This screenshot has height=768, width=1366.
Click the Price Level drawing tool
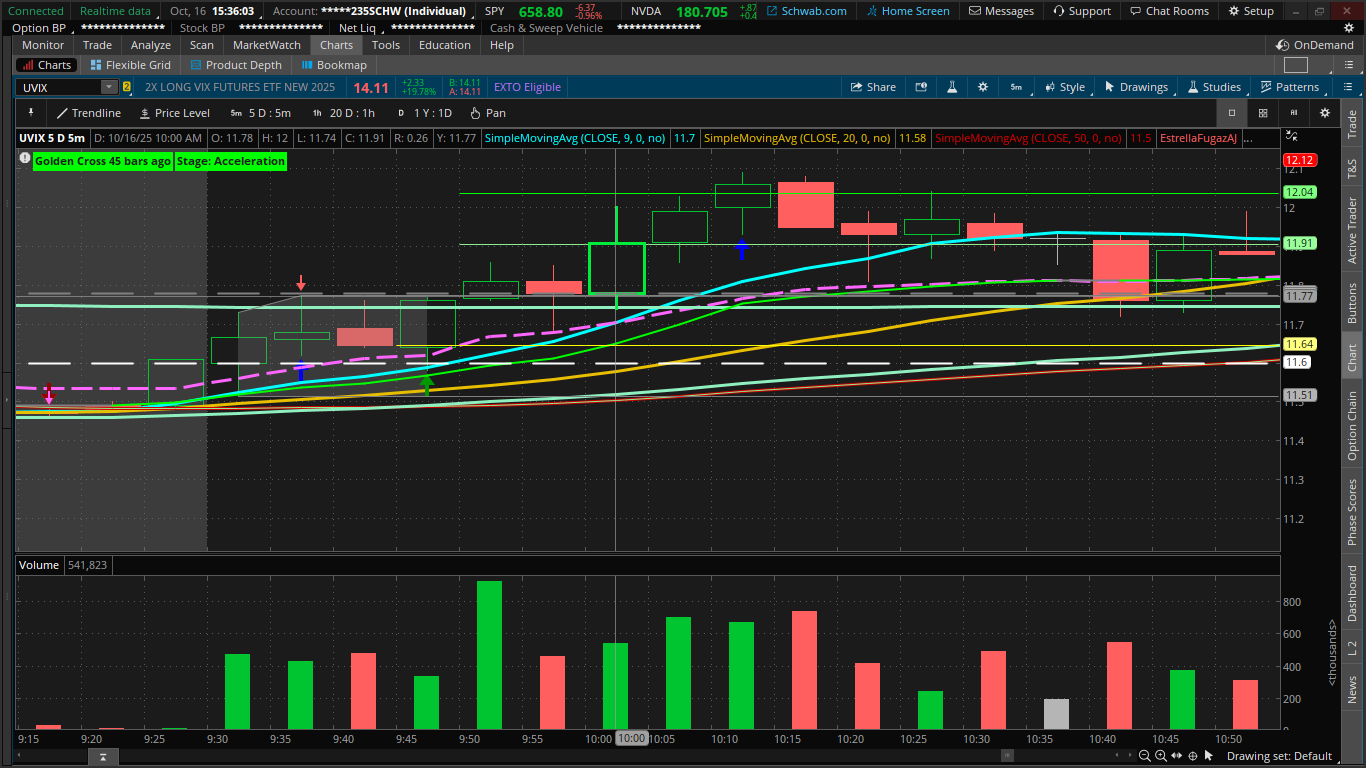pos(175,113)
